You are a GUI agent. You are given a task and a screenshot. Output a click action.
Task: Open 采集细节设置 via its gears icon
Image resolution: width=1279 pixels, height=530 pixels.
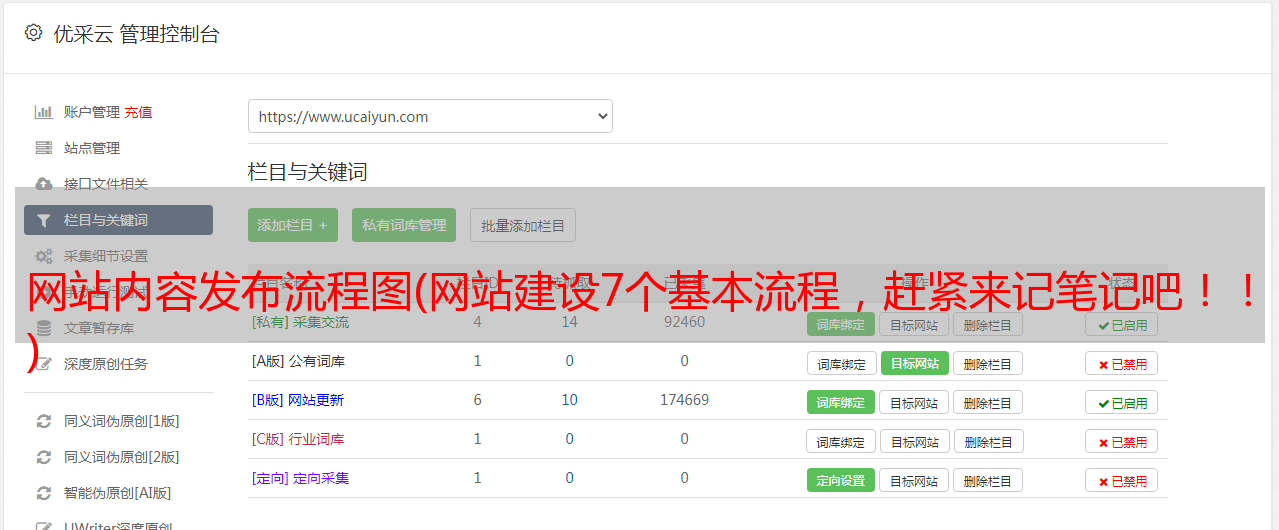(x=44, y=256)
